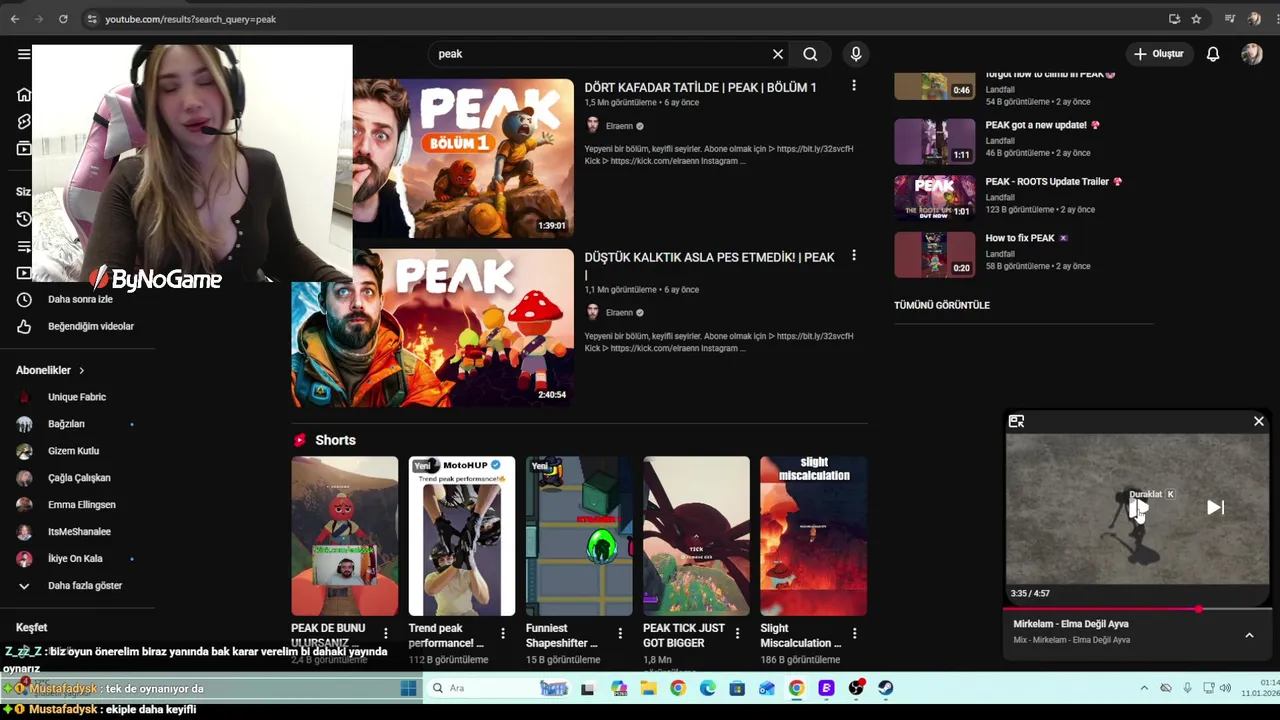This screenshot has height=720, width=1280.
Task: Open the hamburger guide menu
Action: point(24,54)
